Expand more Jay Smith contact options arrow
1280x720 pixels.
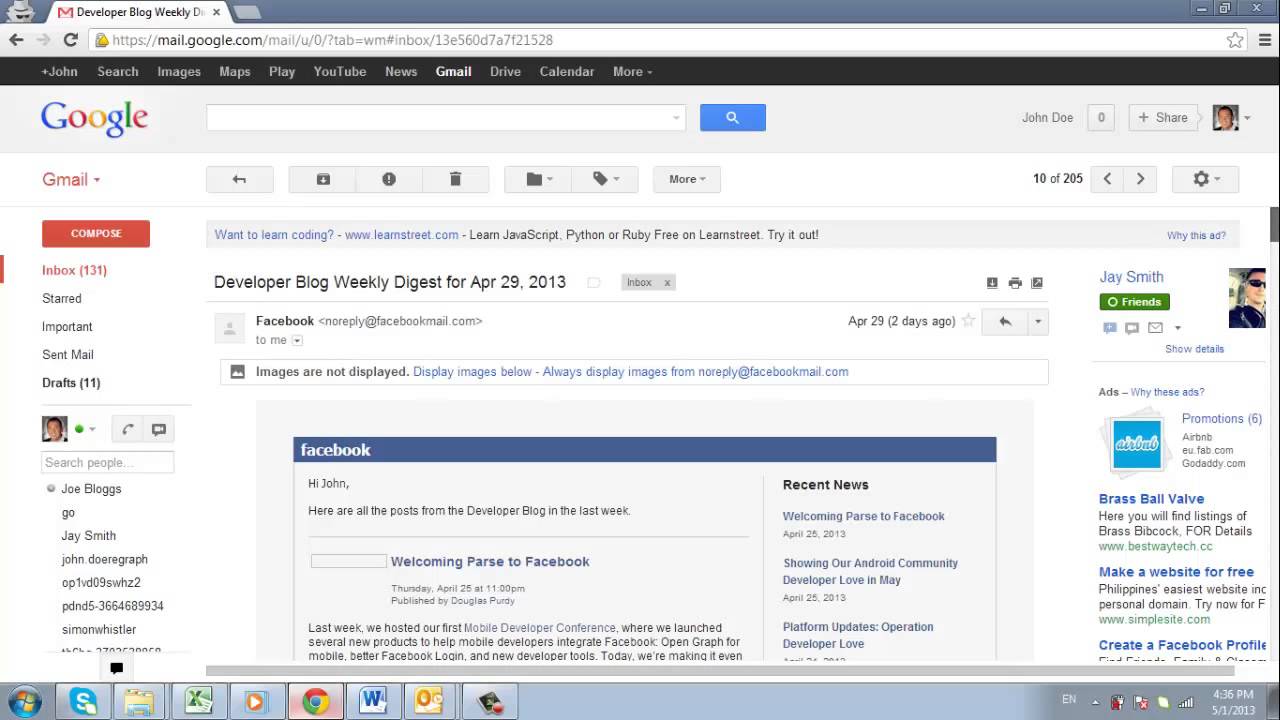pos(1178,328)
